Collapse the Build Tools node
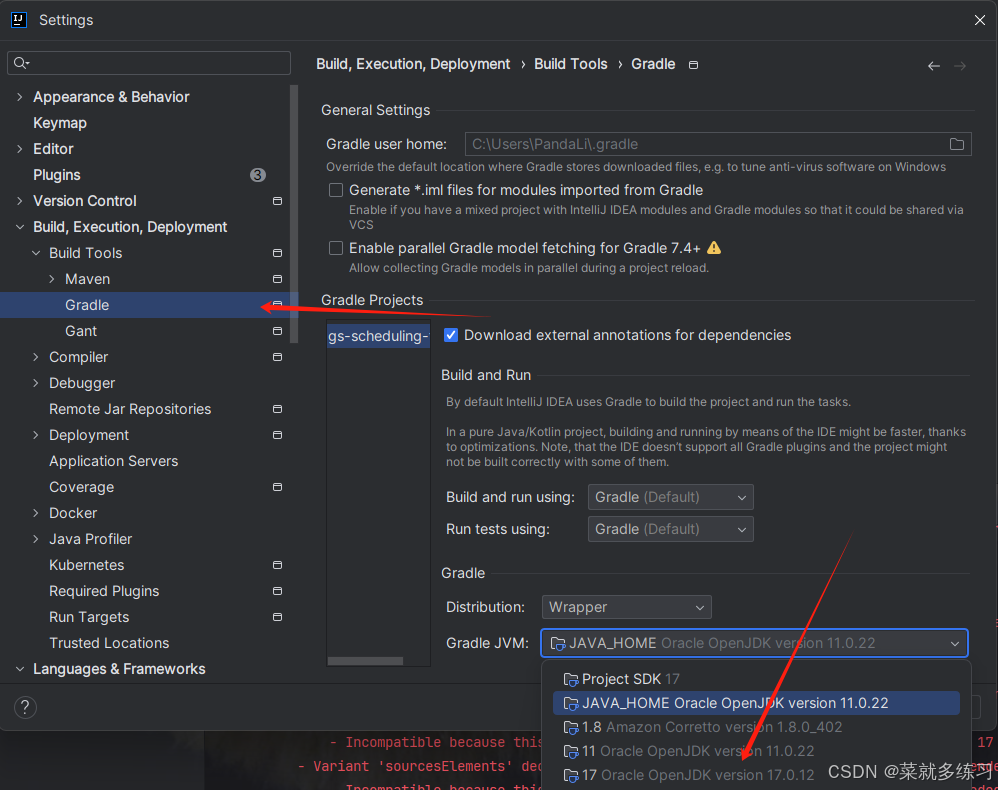This screenshot has height=790, width=998. pyautogui.click(x=36, y=253)
